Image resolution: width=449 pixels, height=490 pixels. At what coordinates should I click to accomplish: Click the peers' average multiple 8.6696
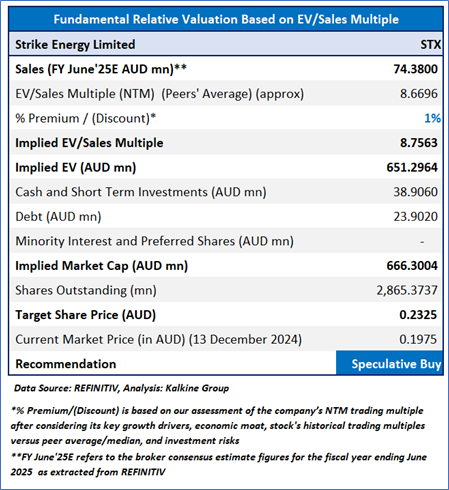pyautogui.click(x=419, y=94)
